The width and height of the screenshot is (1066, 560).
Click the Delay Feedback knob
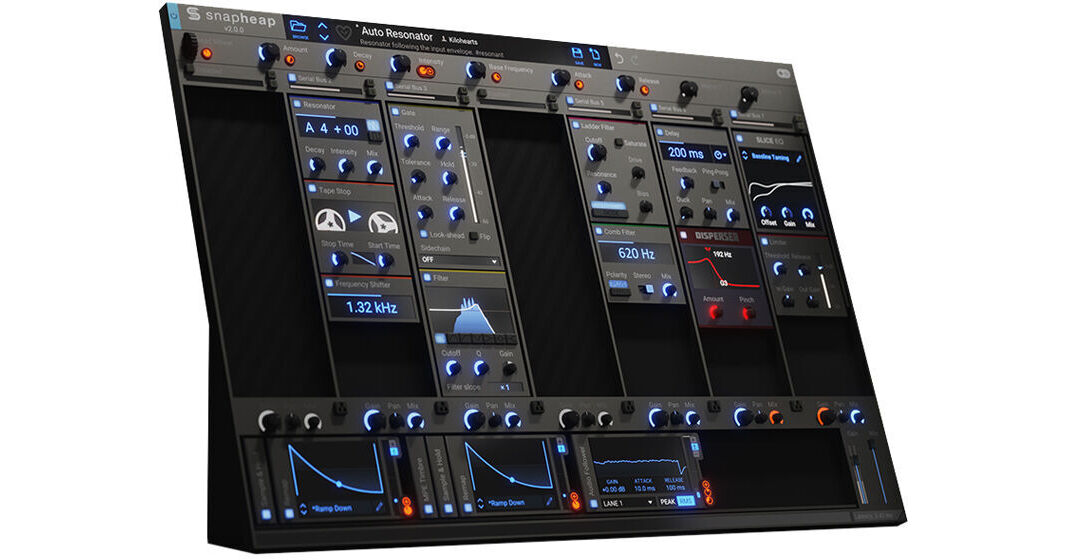pyautogui.click(x=686, y=183)
